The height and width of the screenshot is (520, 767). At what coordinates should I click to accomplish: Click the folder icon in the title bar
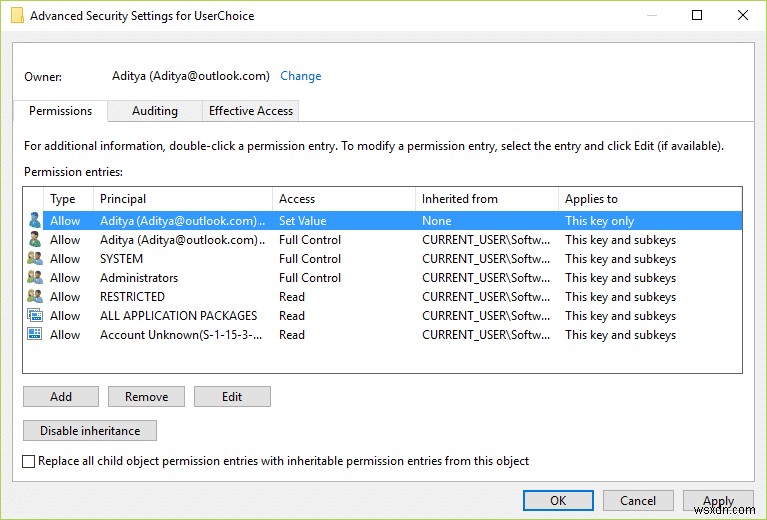(18, 16)
